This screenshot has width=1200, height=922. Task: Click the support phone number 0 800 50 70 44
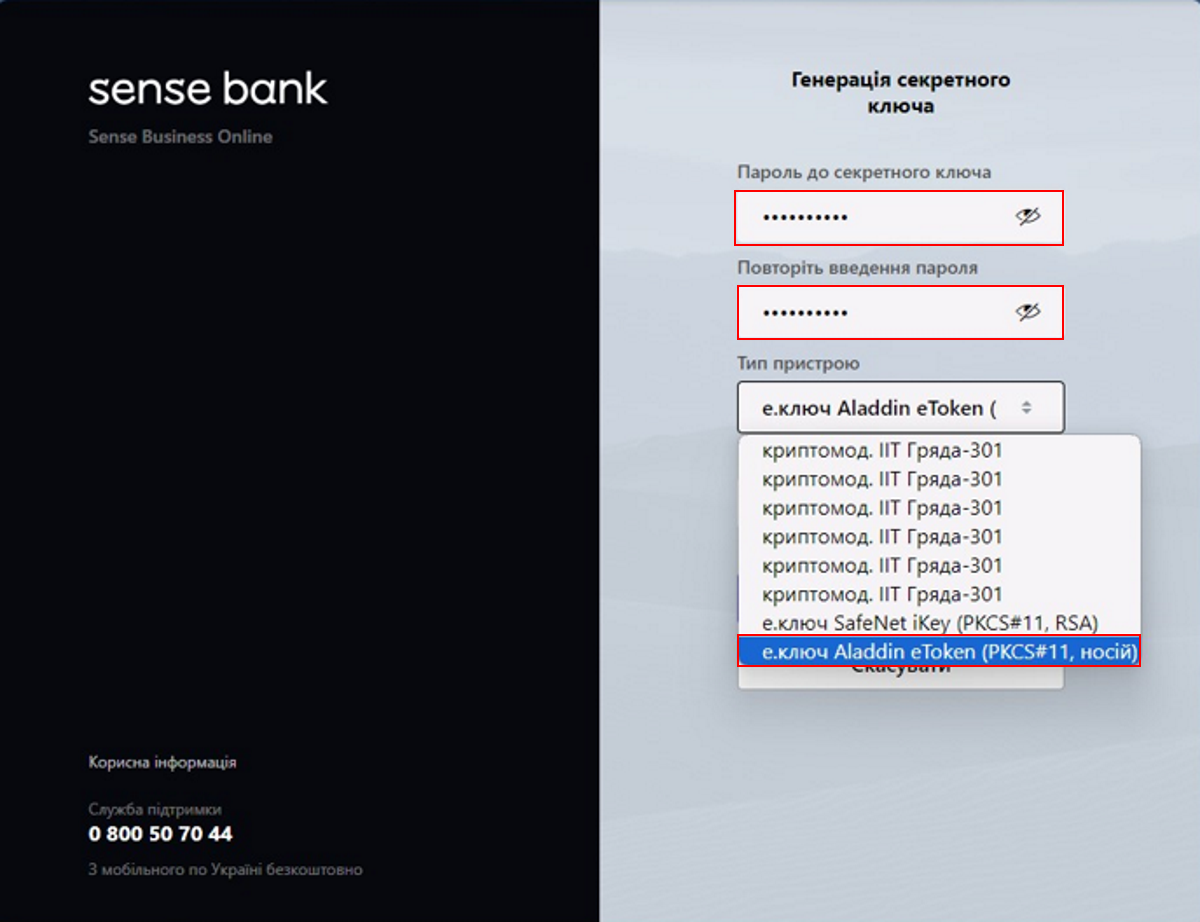pyautogui.click(x=160, y=834)
